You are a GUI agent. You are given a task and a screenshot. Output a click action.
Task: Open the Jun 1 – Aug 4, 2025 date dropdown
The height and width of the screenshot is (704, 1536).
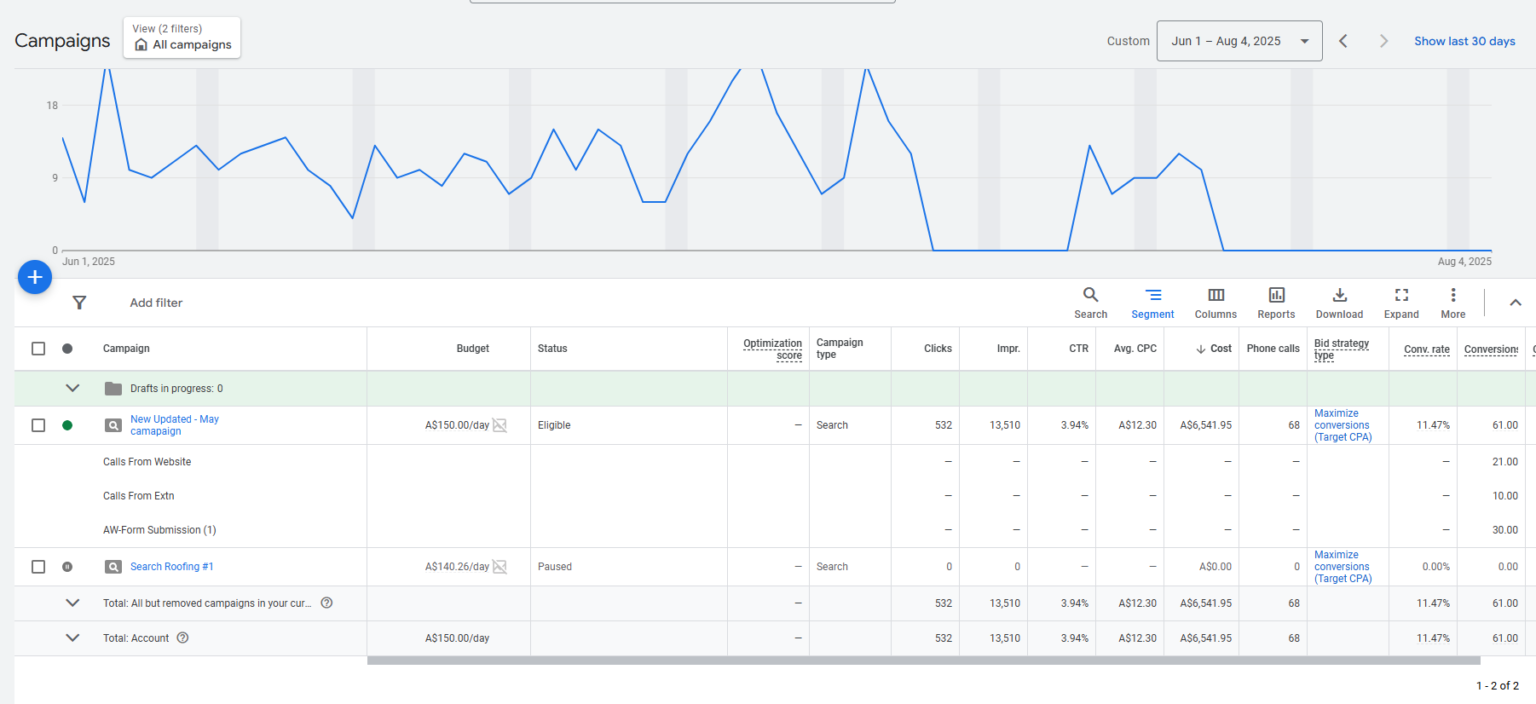1239,41
